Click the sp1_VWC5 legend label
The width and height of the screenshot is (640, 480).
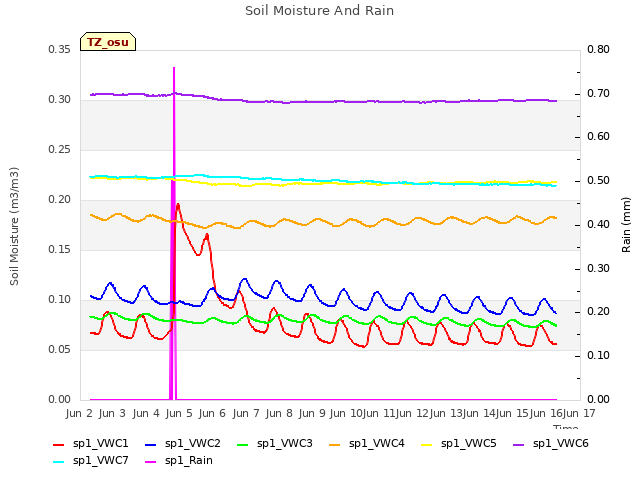coord(469,443)
